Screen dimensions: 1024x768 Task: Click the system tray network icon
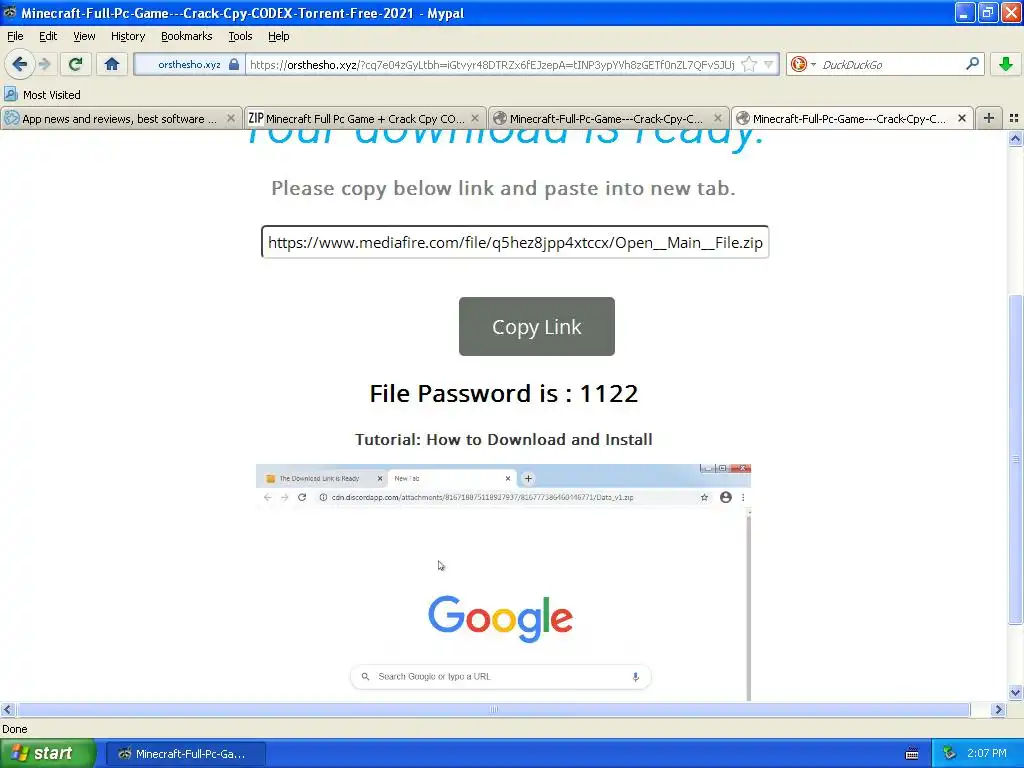949,754
